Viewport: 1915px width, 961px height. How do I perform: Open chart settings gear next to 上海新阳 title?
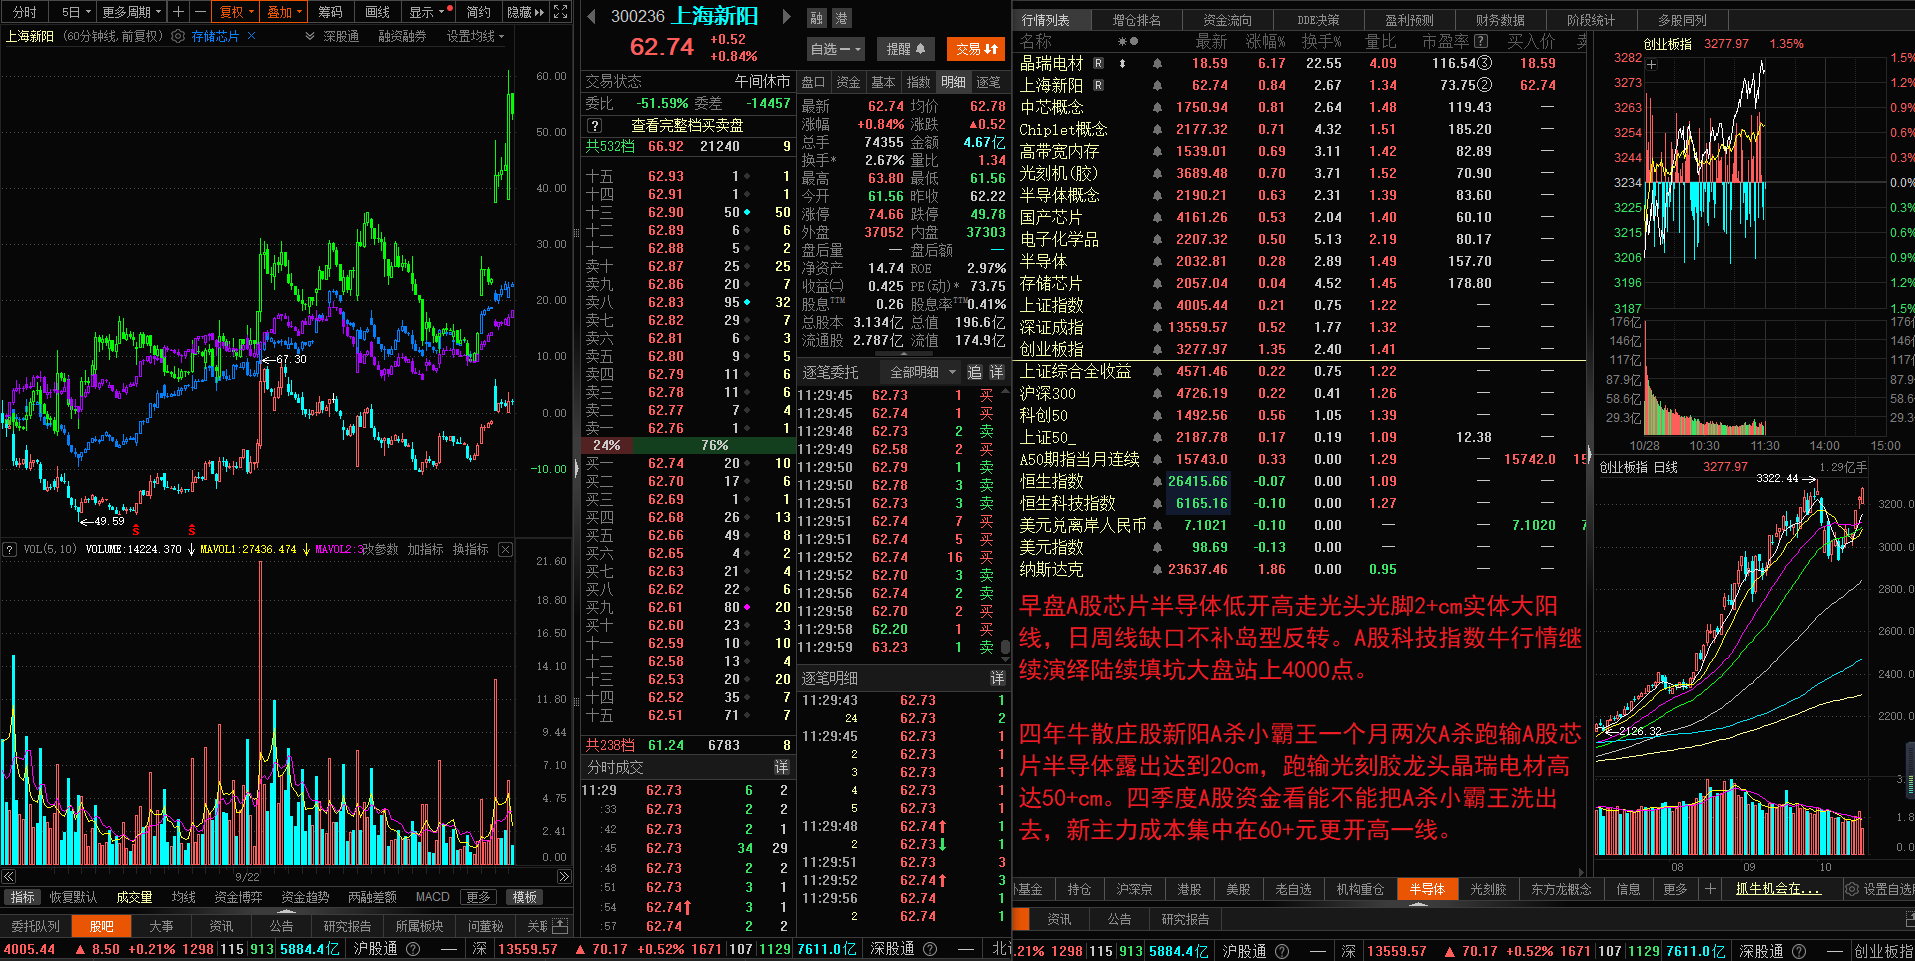[178, 36]
